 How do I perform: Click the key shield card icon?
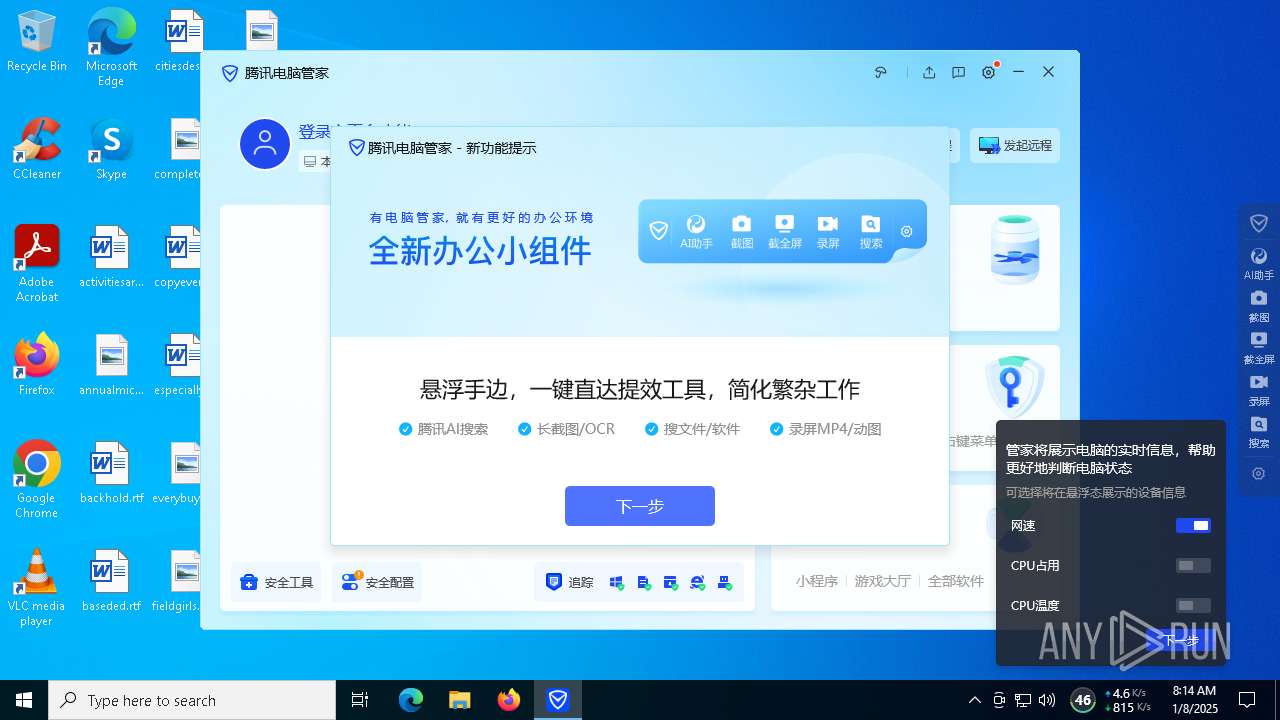point(1014,385)
